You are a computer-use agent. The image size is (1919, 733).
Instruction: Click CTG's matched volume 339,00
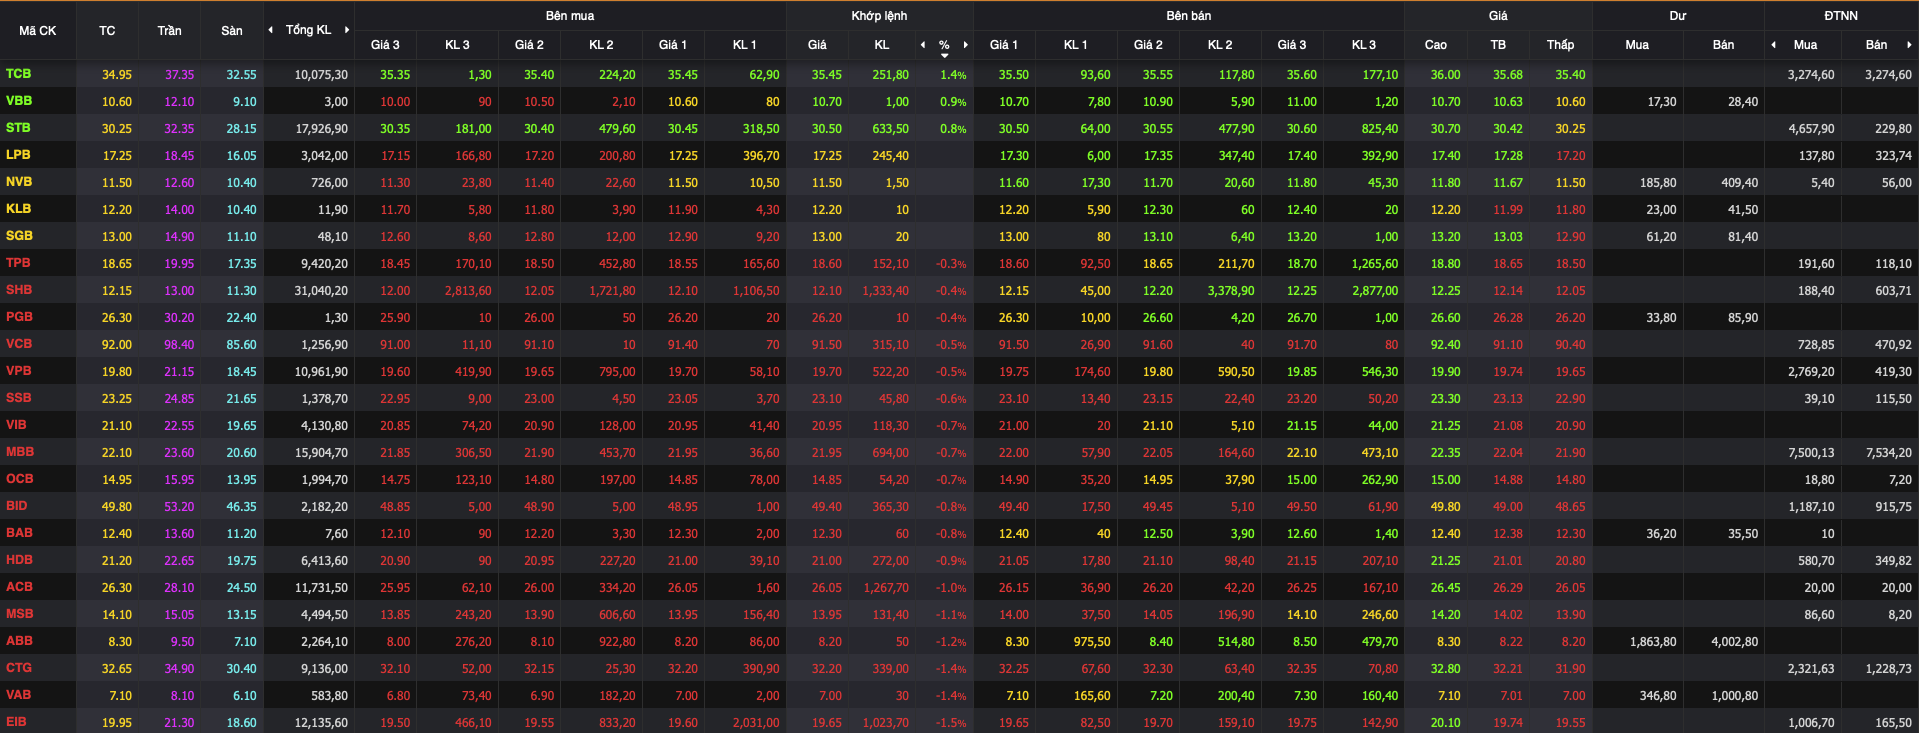[x=890, y=669]
